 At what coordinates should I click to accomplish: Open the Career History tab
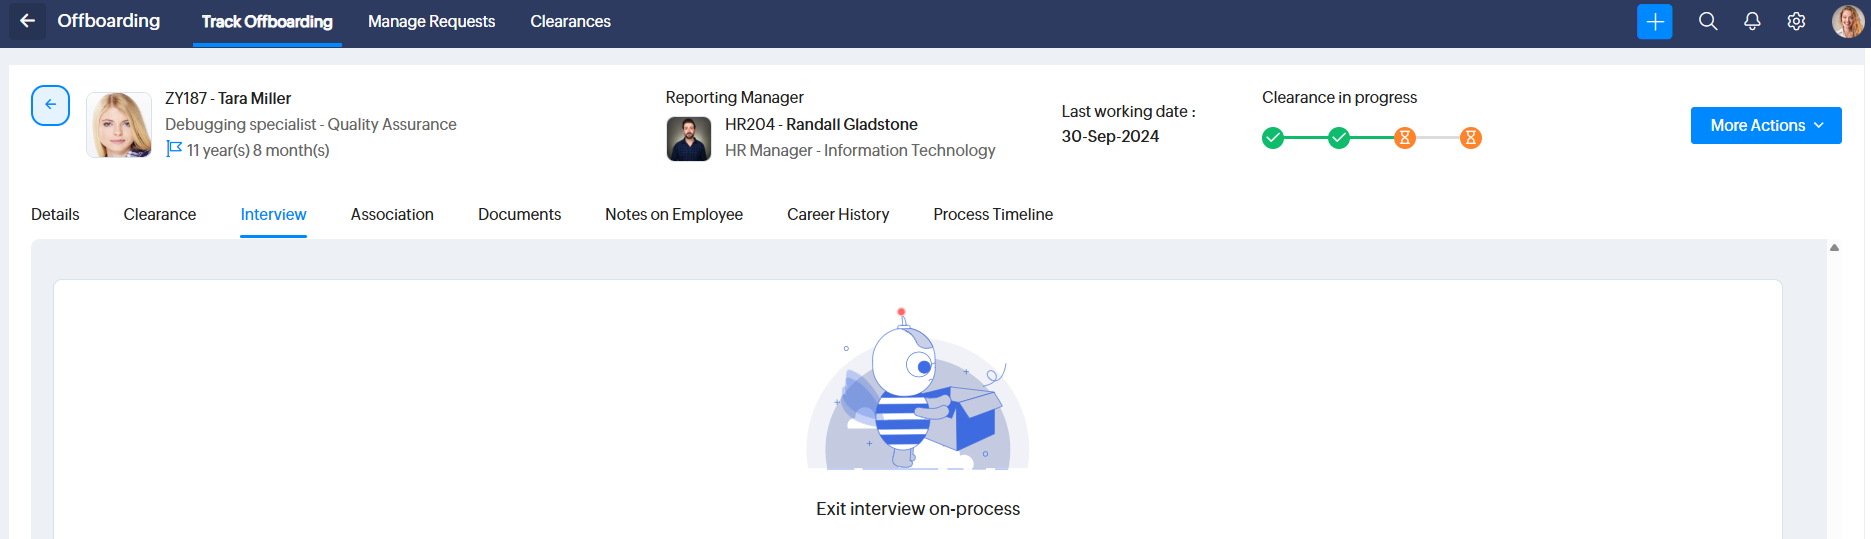[838, 214]
